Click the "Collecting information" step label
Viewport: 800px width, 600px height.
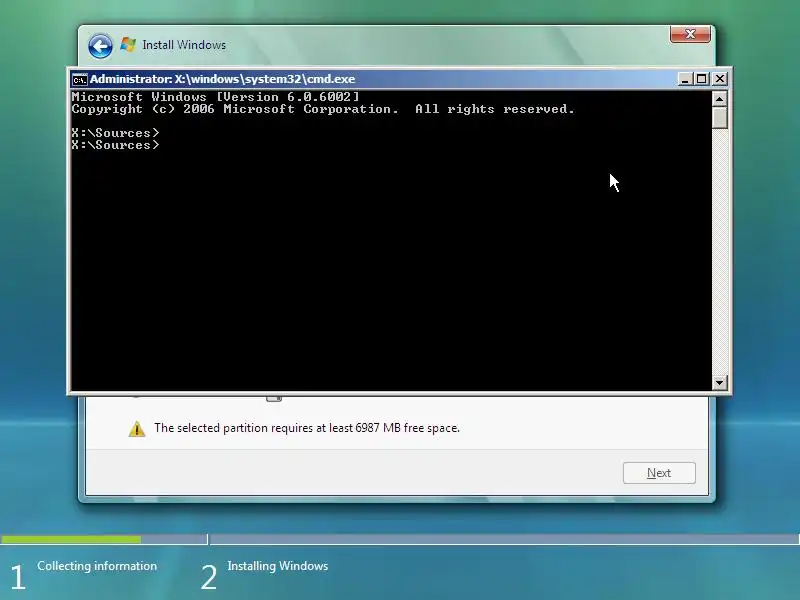click(97, 566)
